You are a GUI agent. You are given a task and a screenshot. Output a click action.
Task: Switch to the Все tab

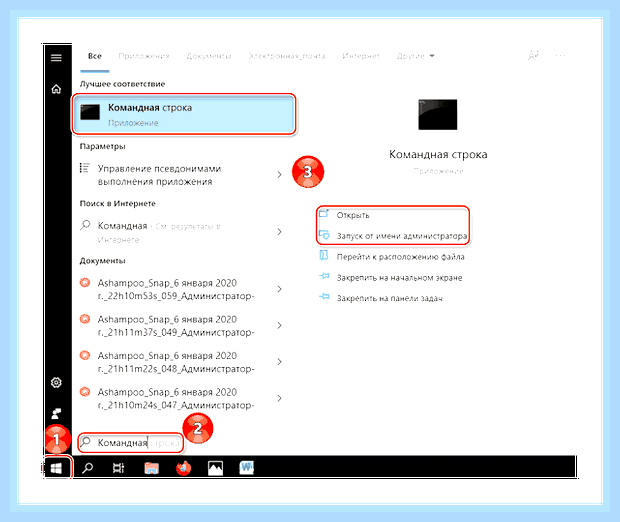coord(95,56)
